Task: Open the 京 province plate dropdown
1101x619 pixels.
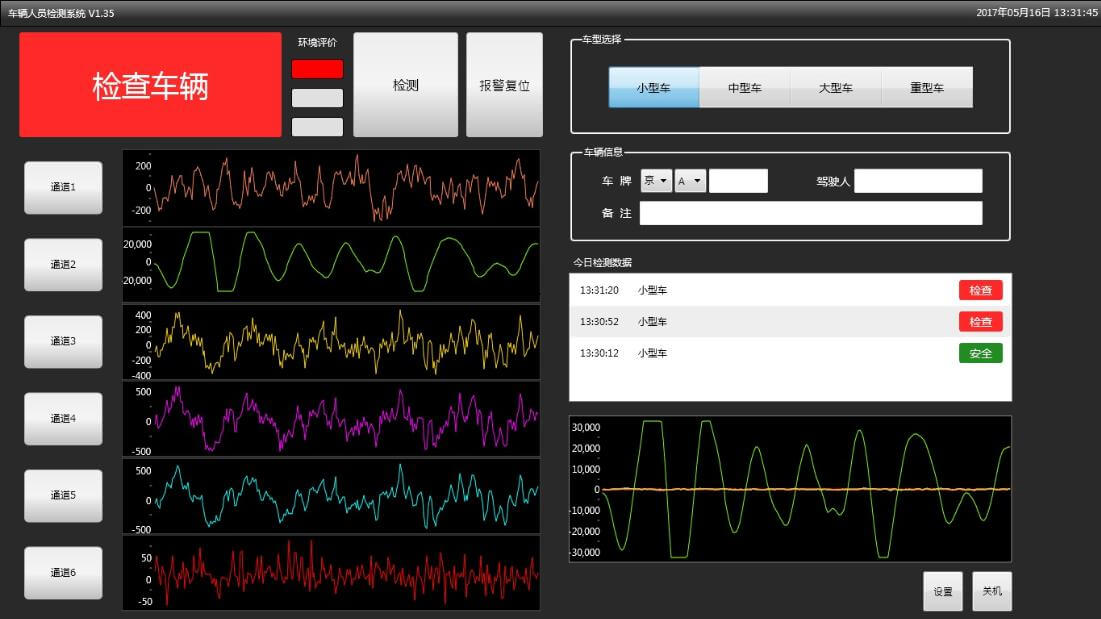Action: click(x=656, y=181)
